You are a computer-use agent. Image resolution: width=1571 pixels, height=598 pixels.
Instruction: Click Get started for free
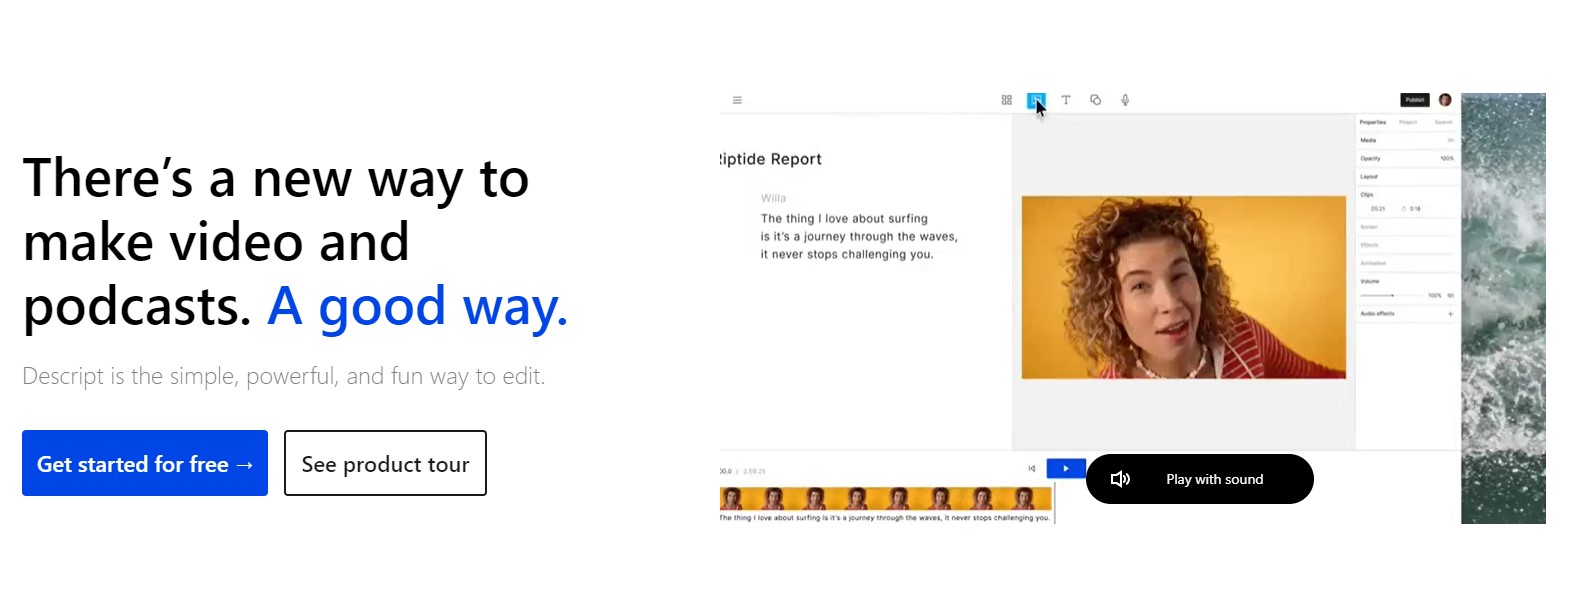click(x=145, y=463)
